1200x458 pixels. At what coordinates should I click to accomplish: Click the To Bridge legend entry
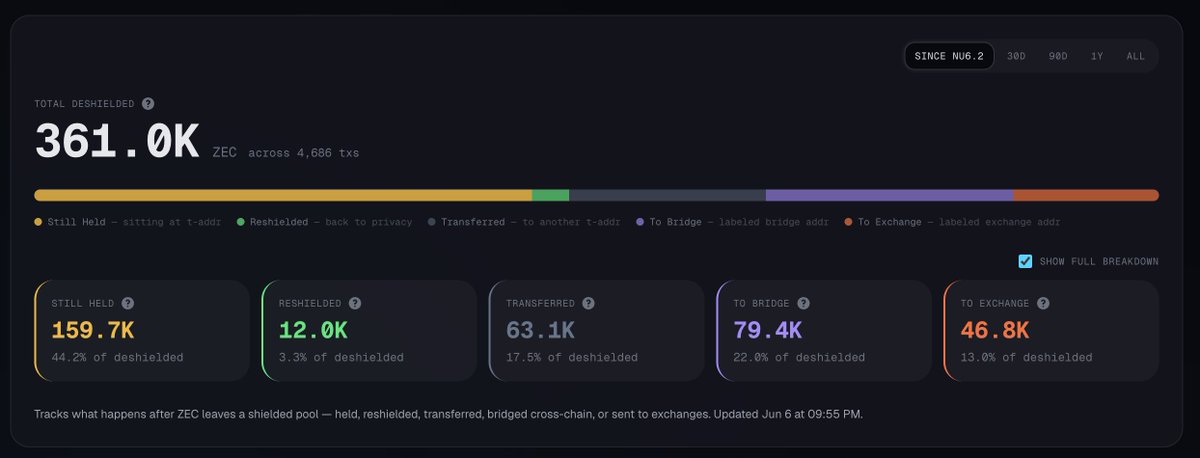click(732, 222)
